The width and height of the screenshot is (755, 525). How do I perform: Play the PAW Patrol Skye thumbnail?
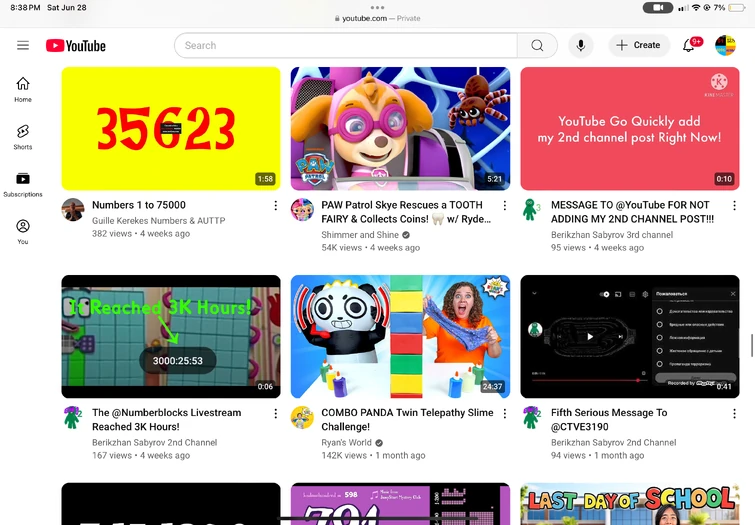click(x=400, y=129)
